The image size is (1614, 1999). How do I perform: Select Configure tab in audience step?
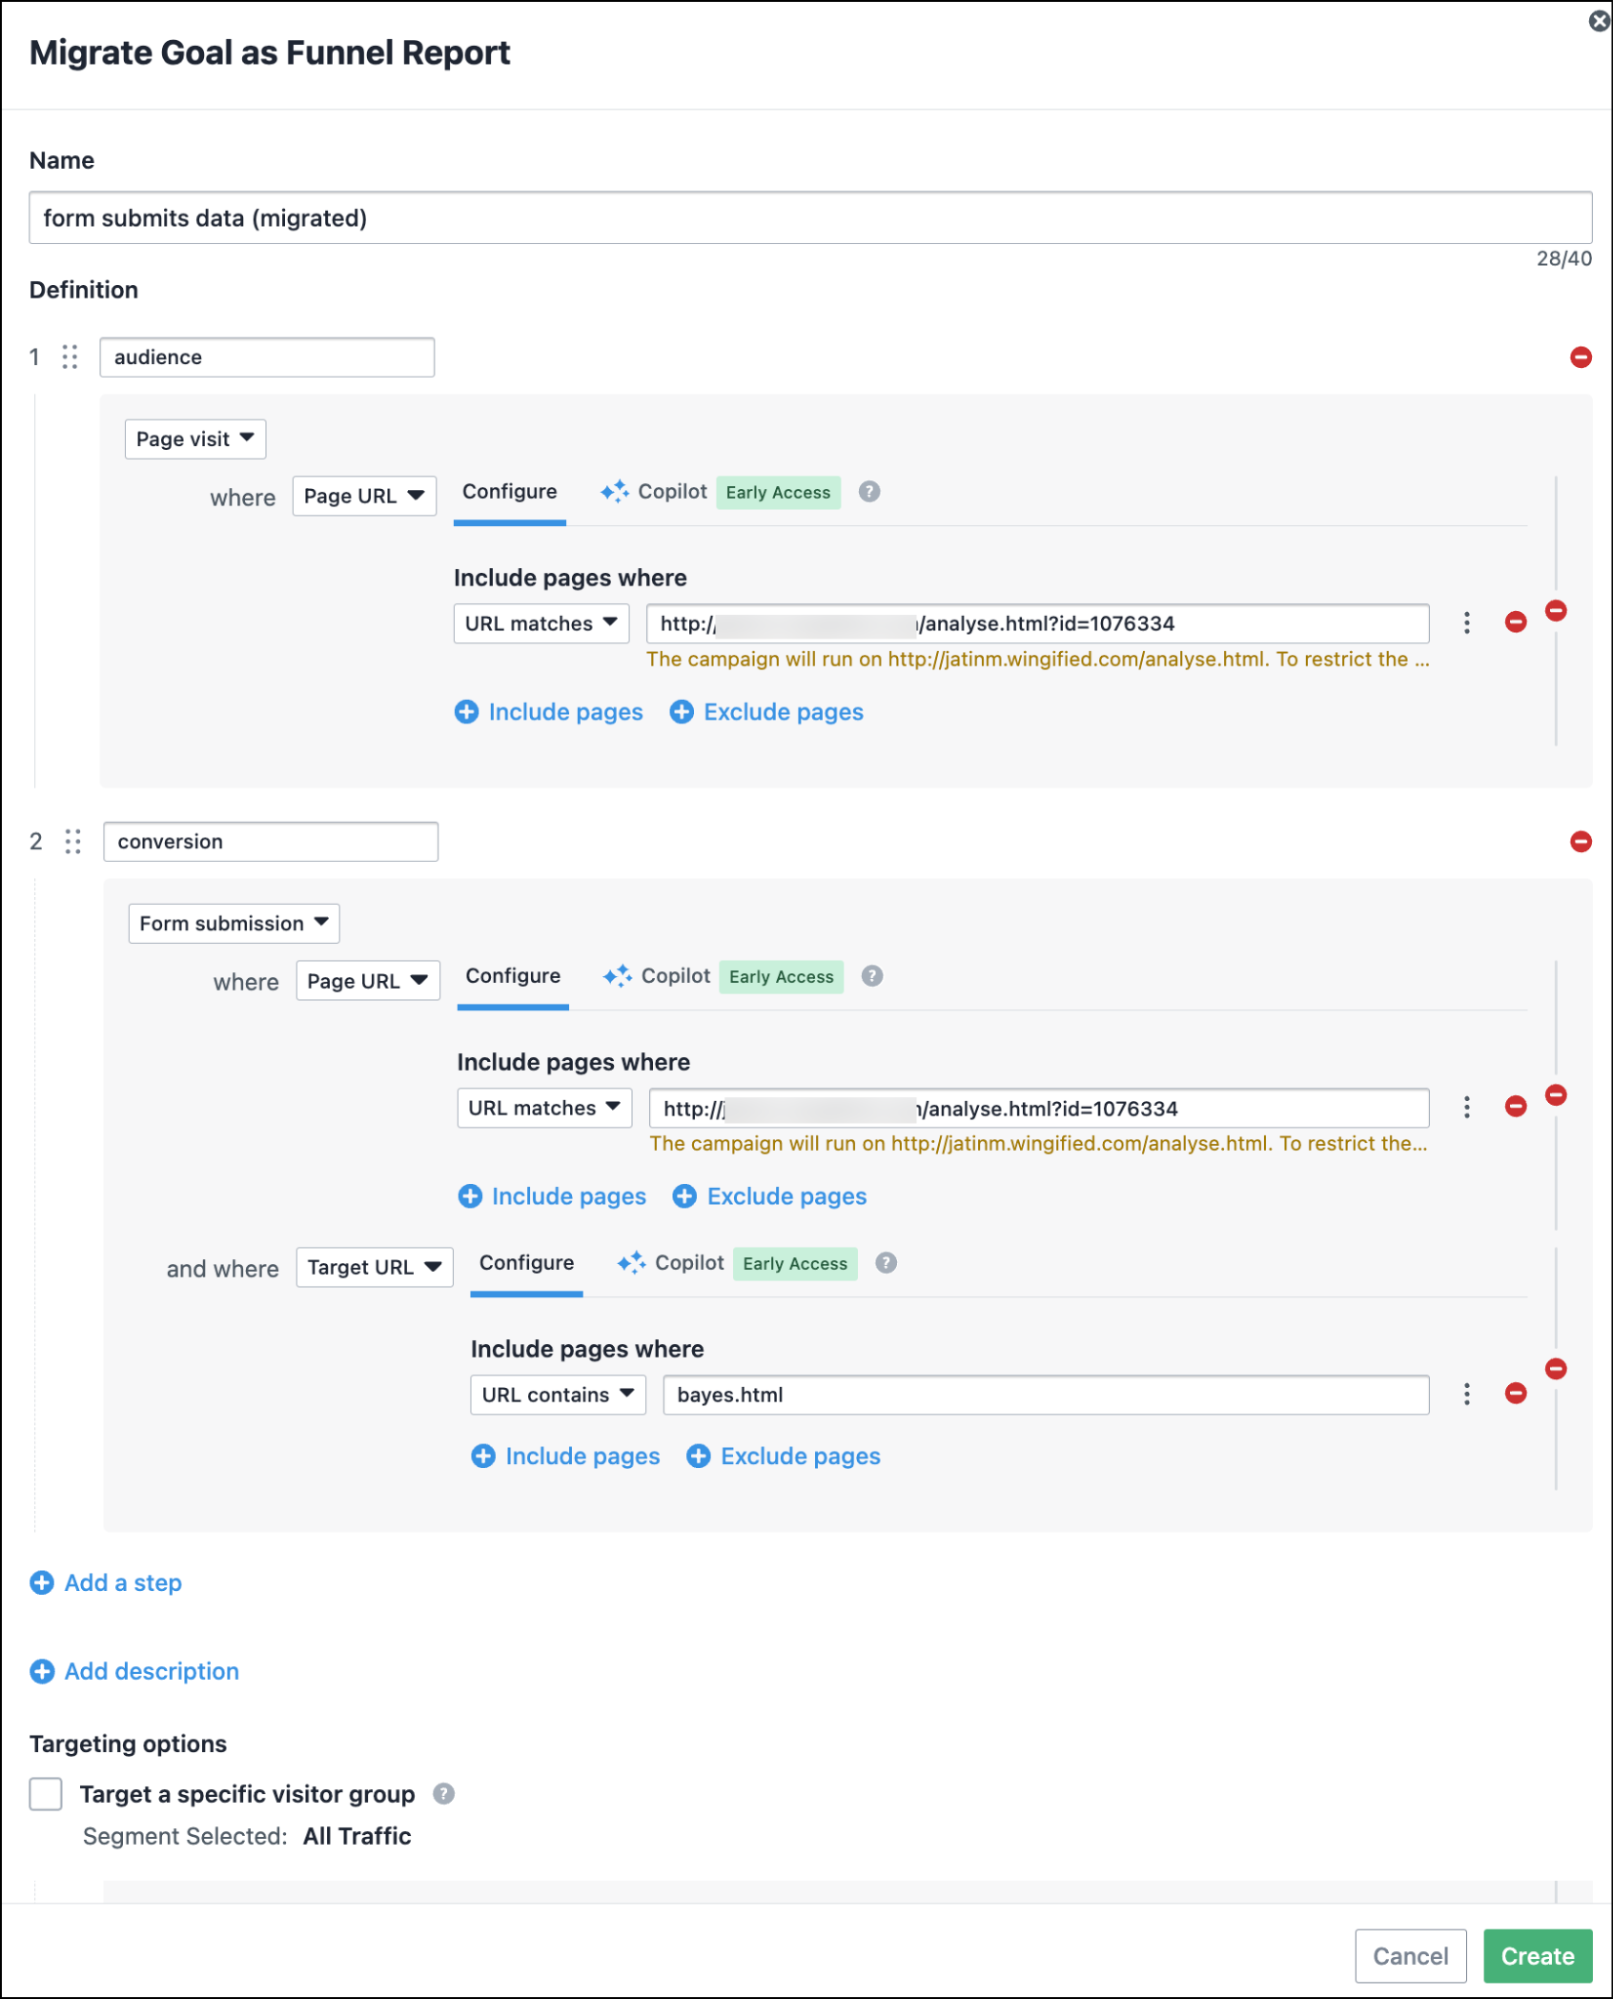pyautogui.click(x=509, y=492)
